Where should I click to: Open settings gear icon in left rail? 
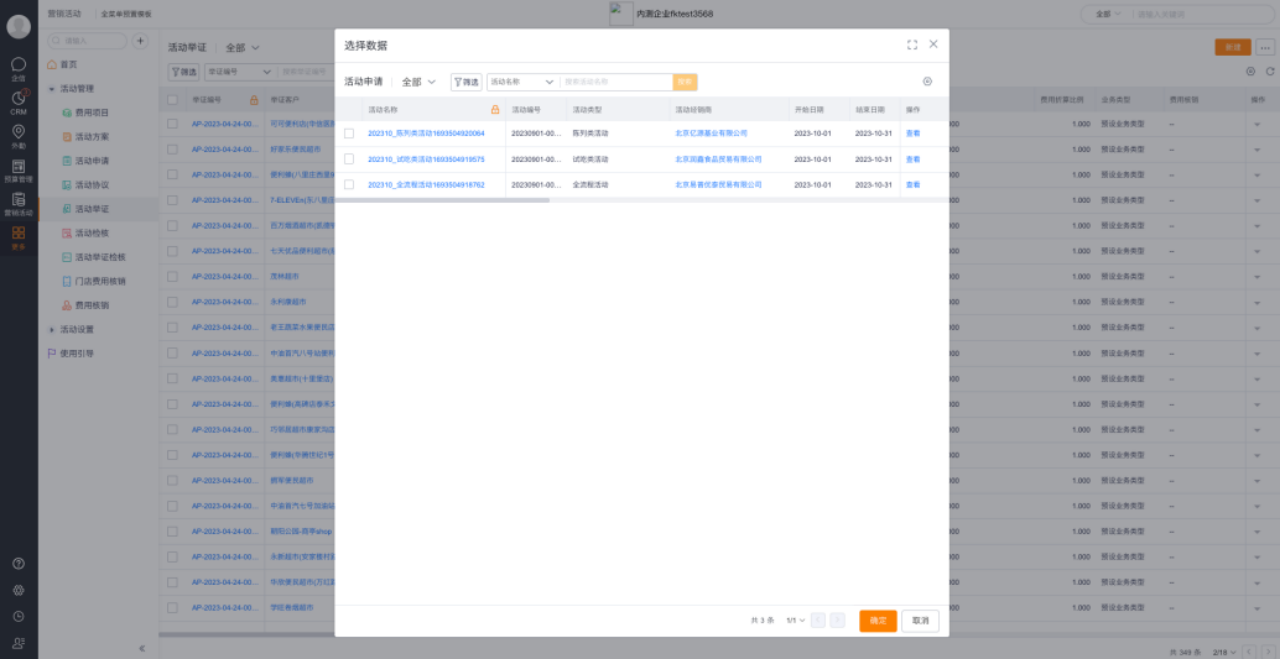(x=18, y=590)
